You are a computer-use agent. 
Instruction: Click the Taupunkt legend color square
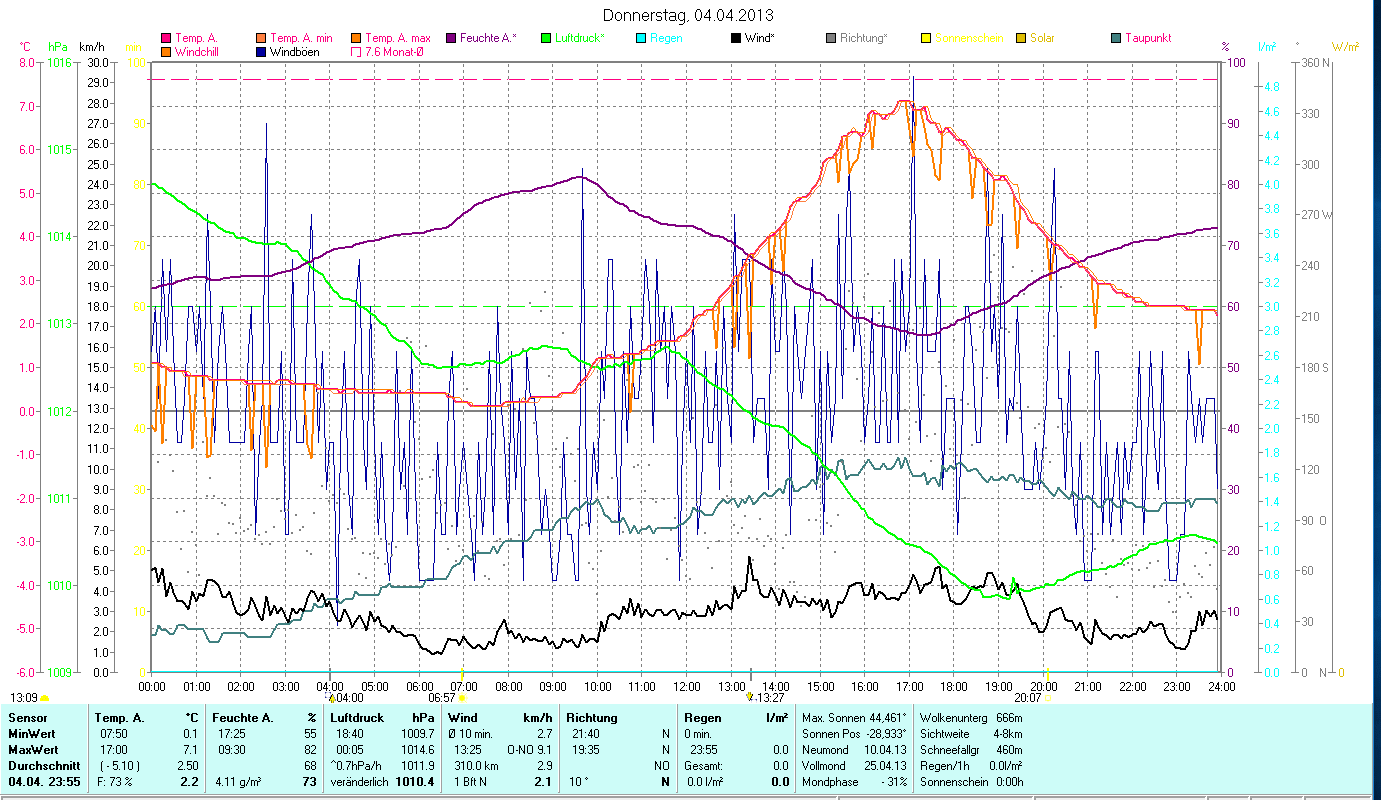coord(1116,38)
